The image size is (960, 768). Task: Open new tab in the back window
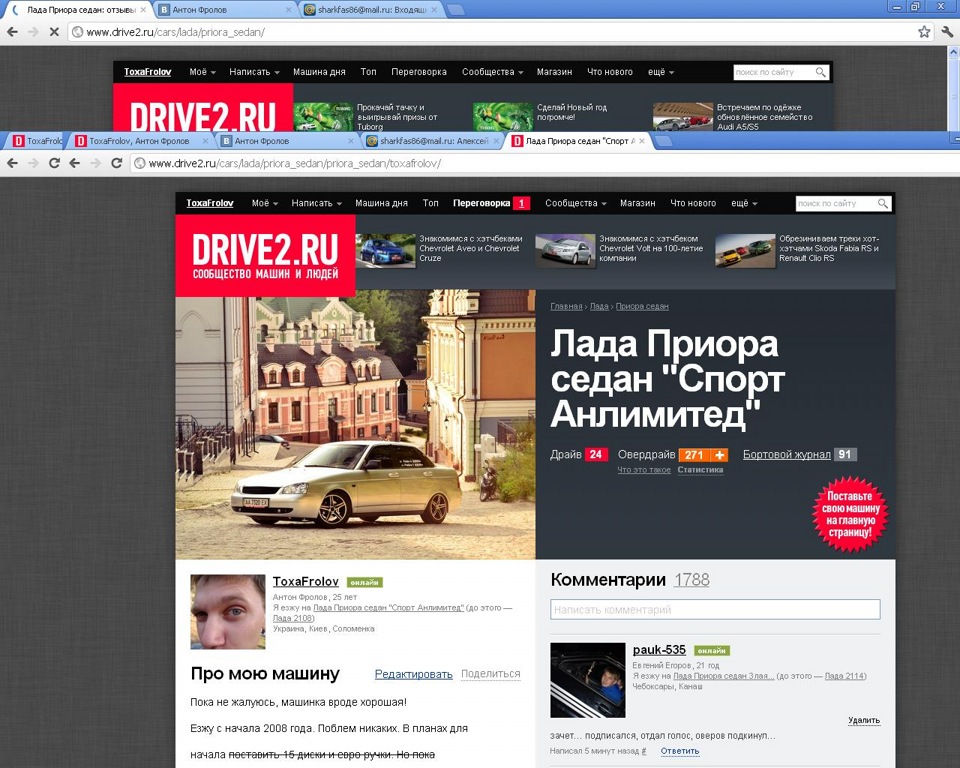[455, 10]
